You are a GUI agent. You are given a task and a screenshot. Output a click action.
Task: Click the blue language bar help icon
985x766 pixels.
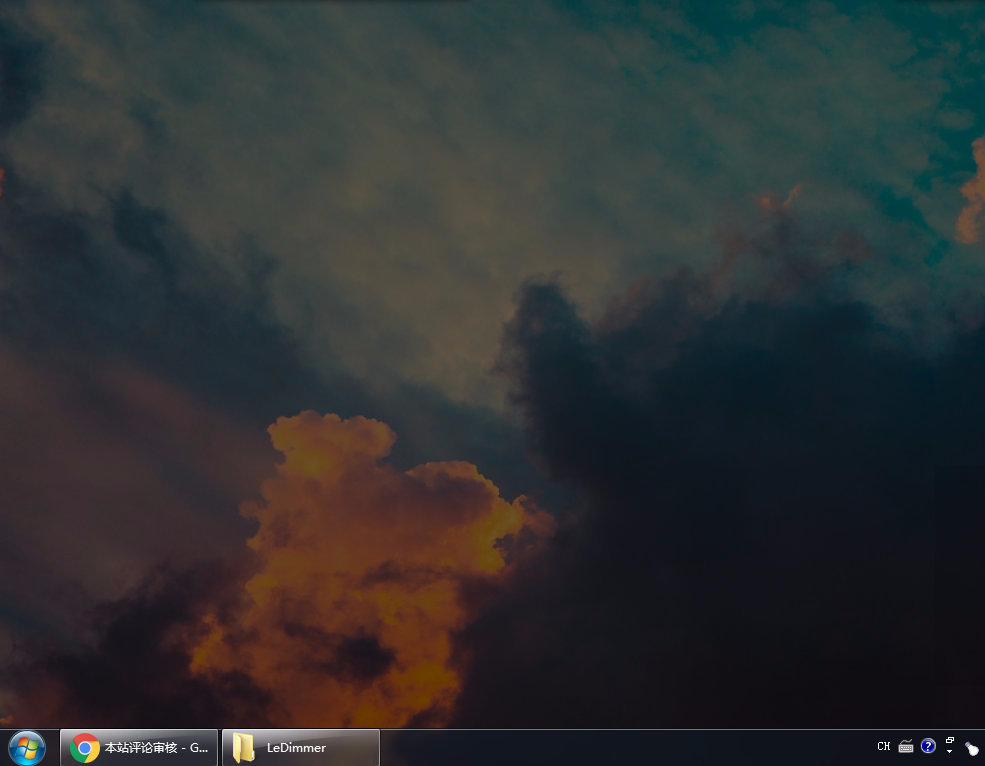click(928, 746)
